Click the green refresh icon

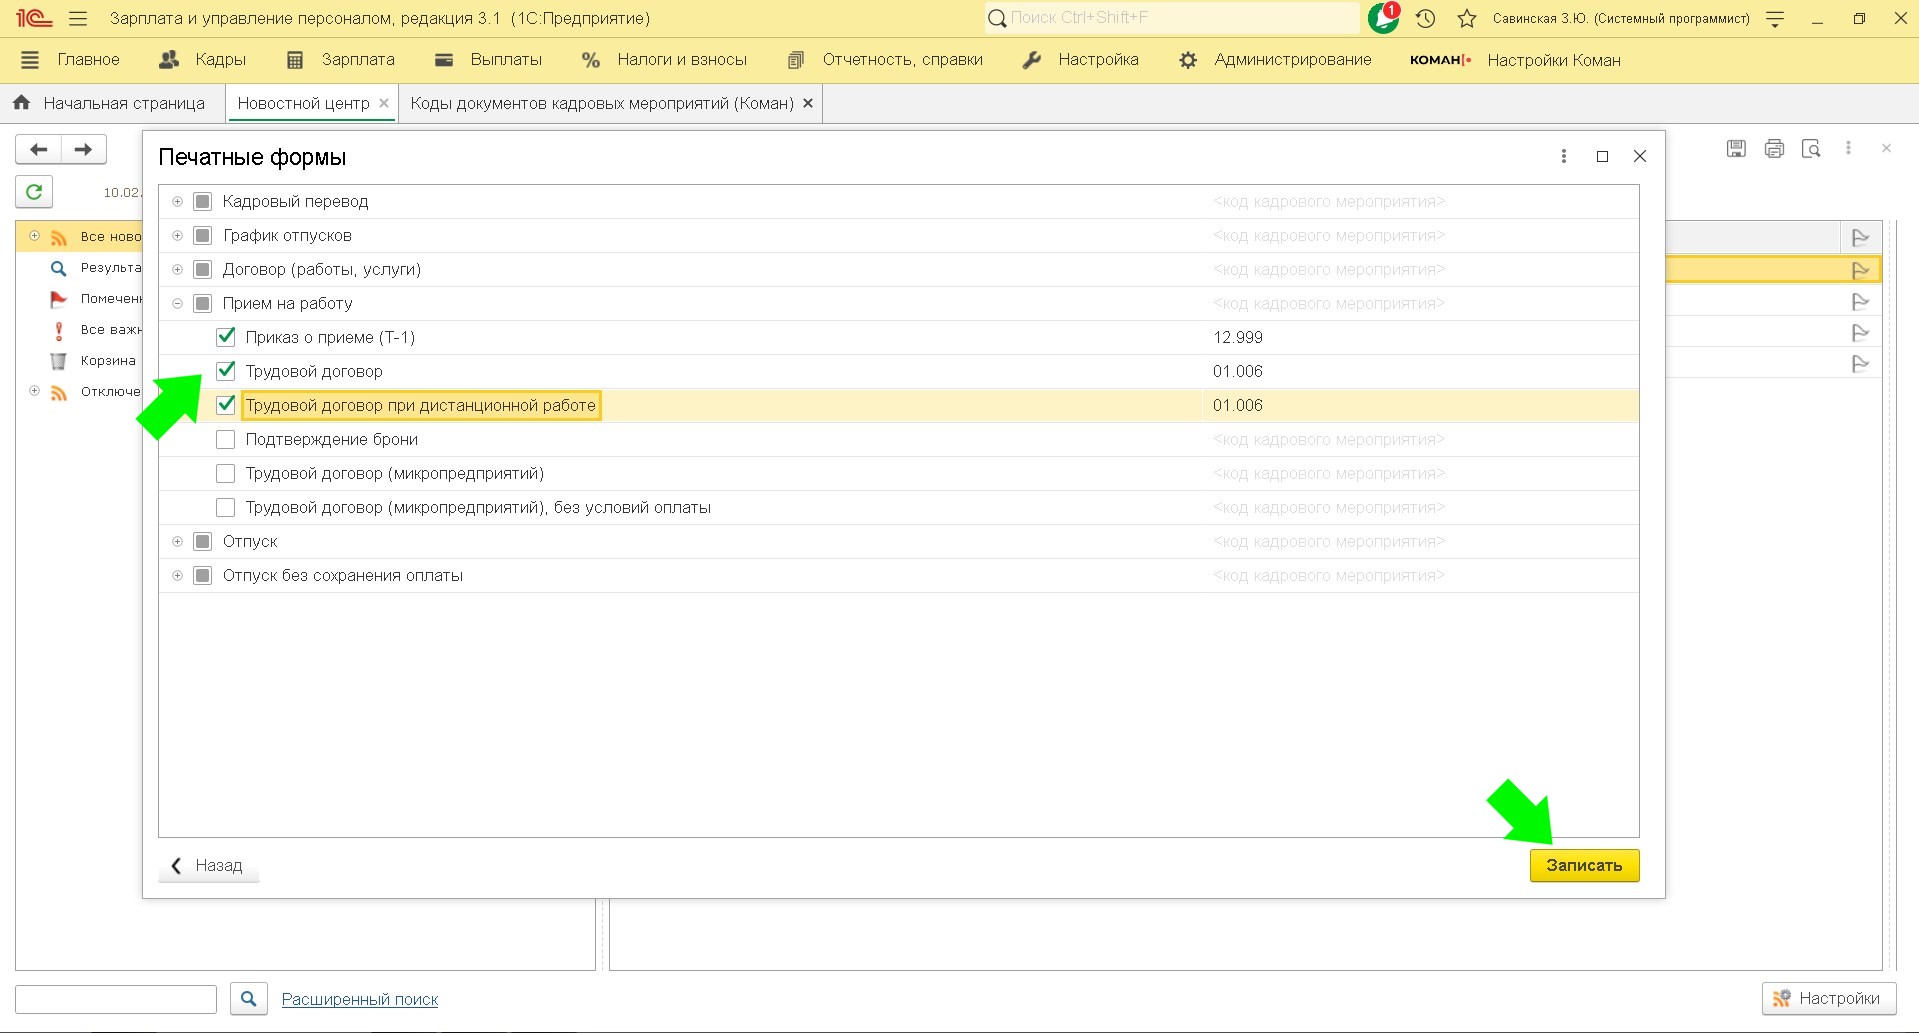coord(34,191)
